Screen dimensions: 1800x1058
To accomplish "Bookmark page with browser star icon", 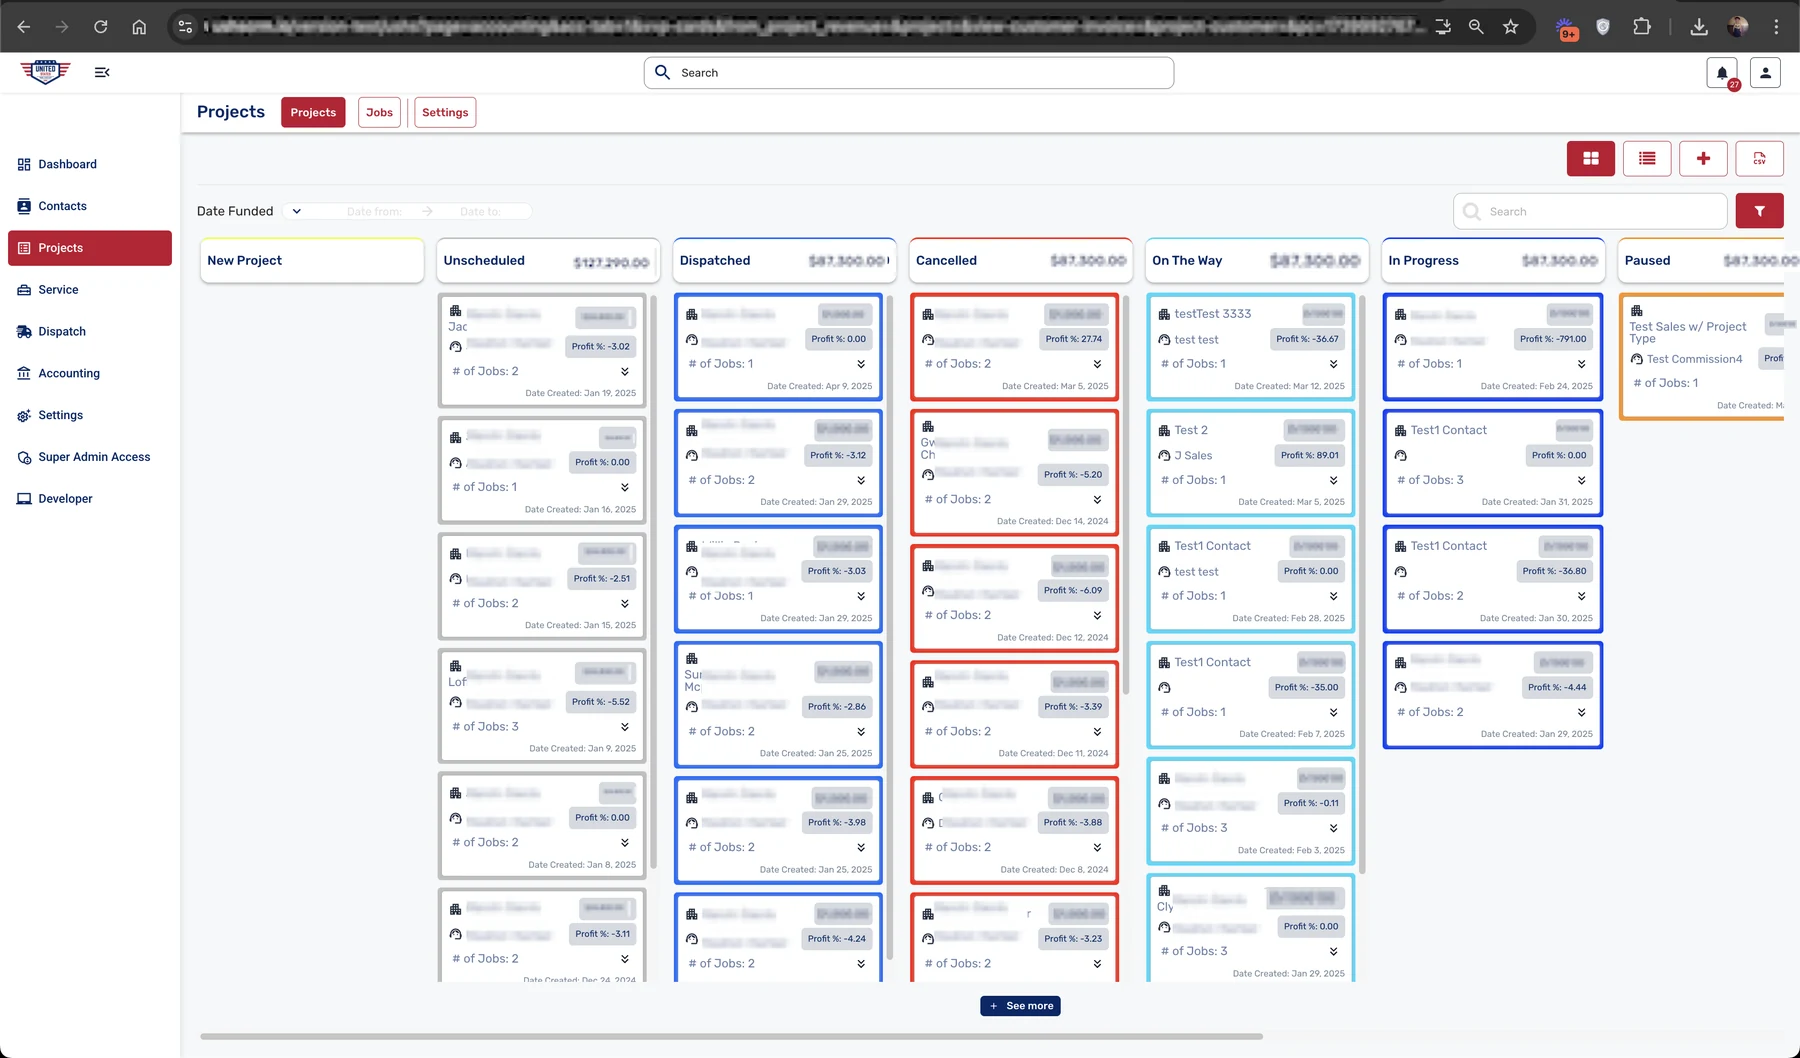I will pyautogui.click(x=1510, y=27).
